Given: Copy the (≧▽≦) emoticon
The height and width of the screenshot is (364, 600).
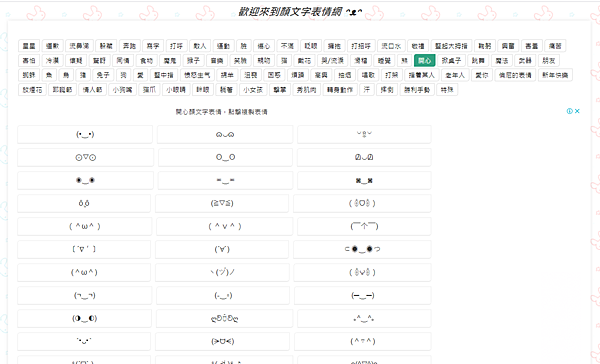Looking at the screenshot, I should point(222,203).
